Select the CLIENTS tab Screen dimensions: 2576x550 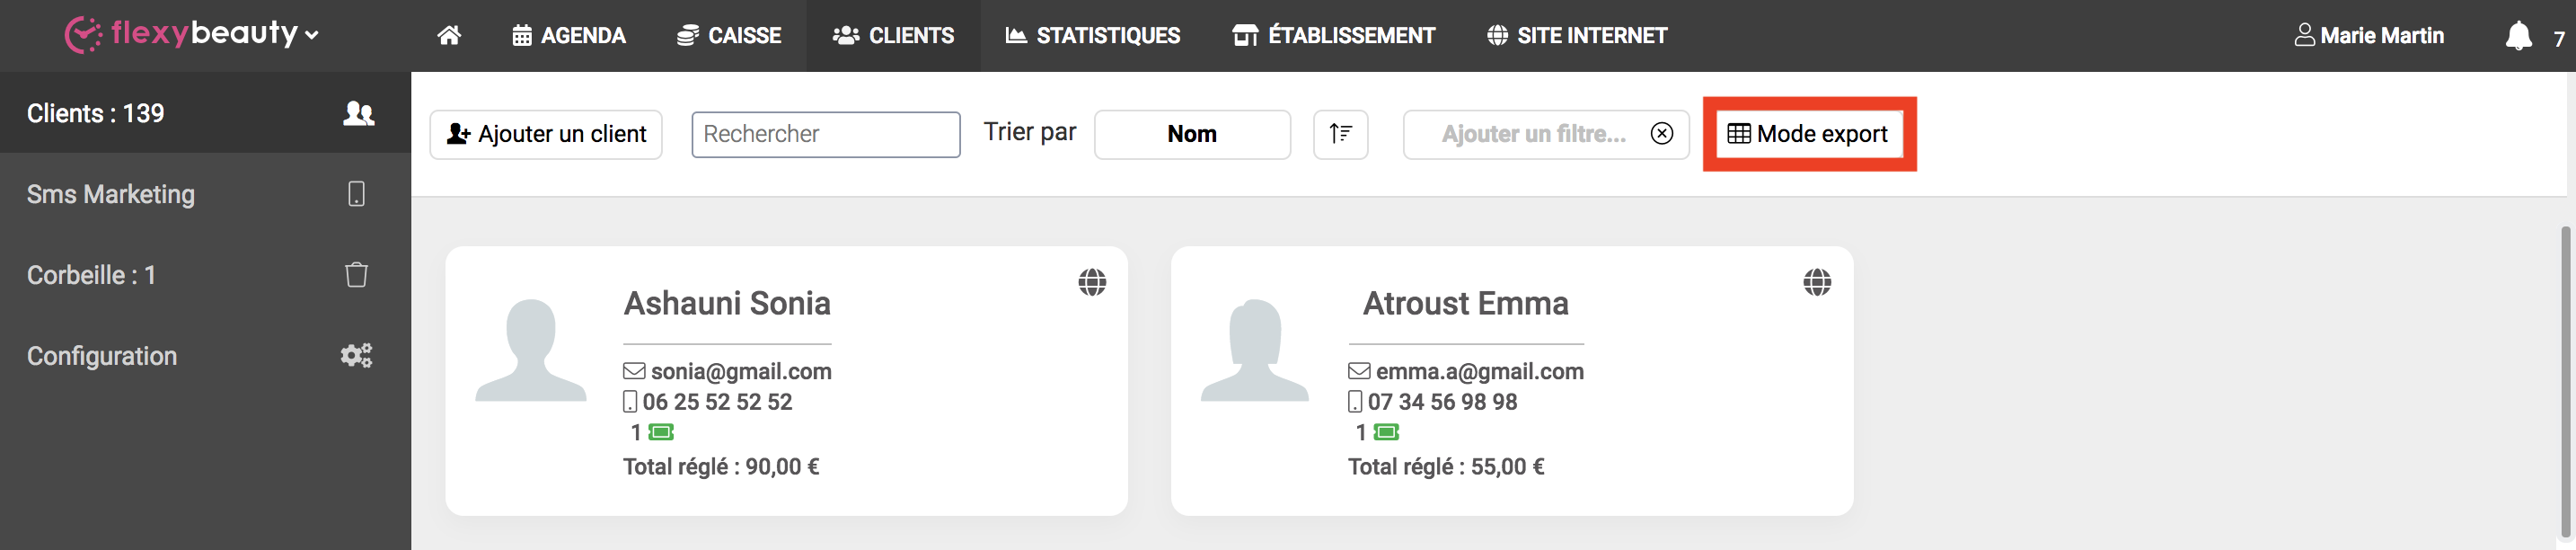pyautogui.click(x=893, y=35)
